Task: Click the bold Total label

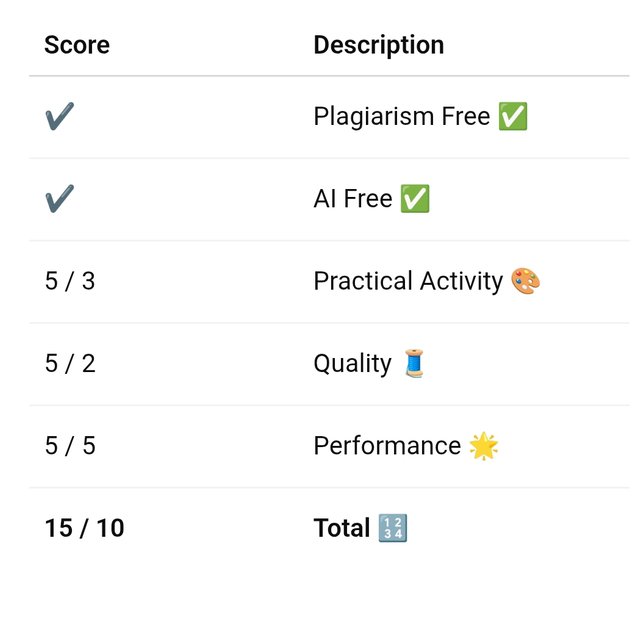Action: (342, 528)
